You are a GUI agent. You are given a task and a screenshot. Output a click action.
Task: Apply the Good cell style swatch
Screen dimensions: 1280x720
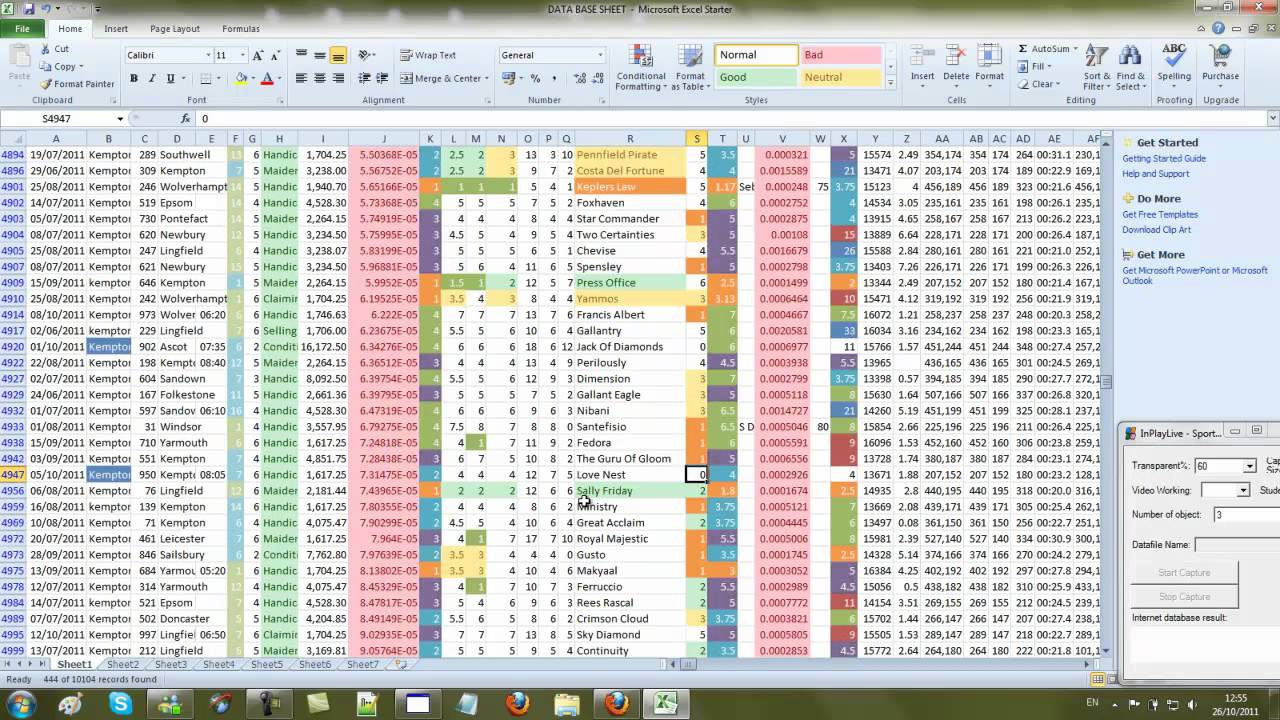(756, 77)
